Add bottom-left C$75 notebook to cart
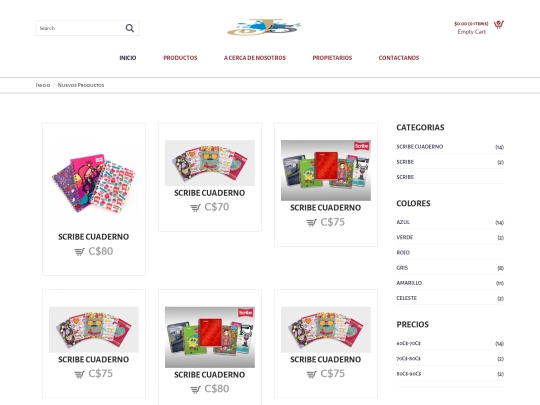Image resolution: width=540 pixels, height=405 pixels. pos(79,374)
